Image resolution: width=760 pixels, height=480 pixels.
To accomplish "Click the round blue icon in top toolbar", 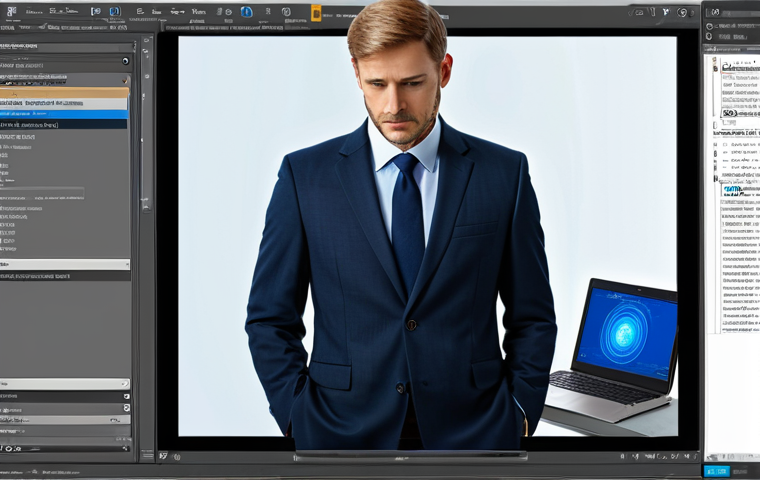I will (x=247, y=12).
